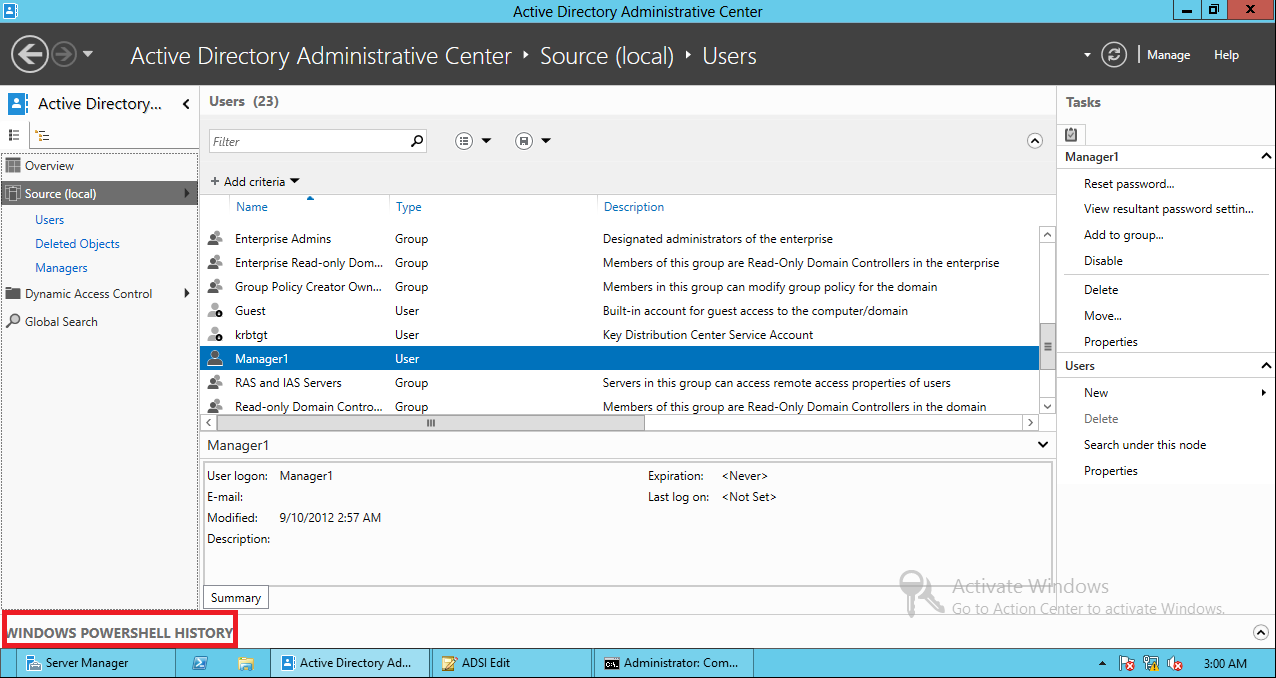This screenshot has width=1276, height=678.
Task: Open navigation history dropdown arrow
Action: click(88, 54)
